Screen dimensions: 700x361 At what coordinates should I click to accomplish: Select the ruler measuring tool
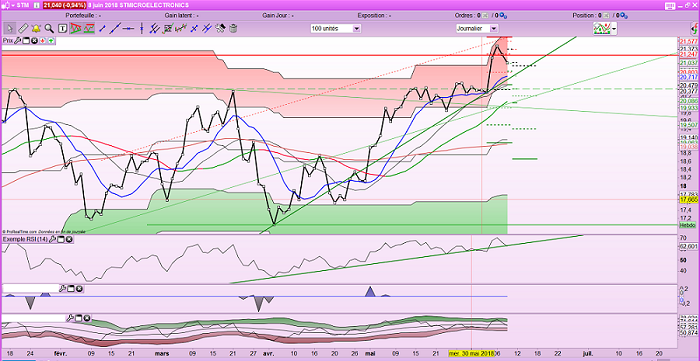click(x=23, y=29)
